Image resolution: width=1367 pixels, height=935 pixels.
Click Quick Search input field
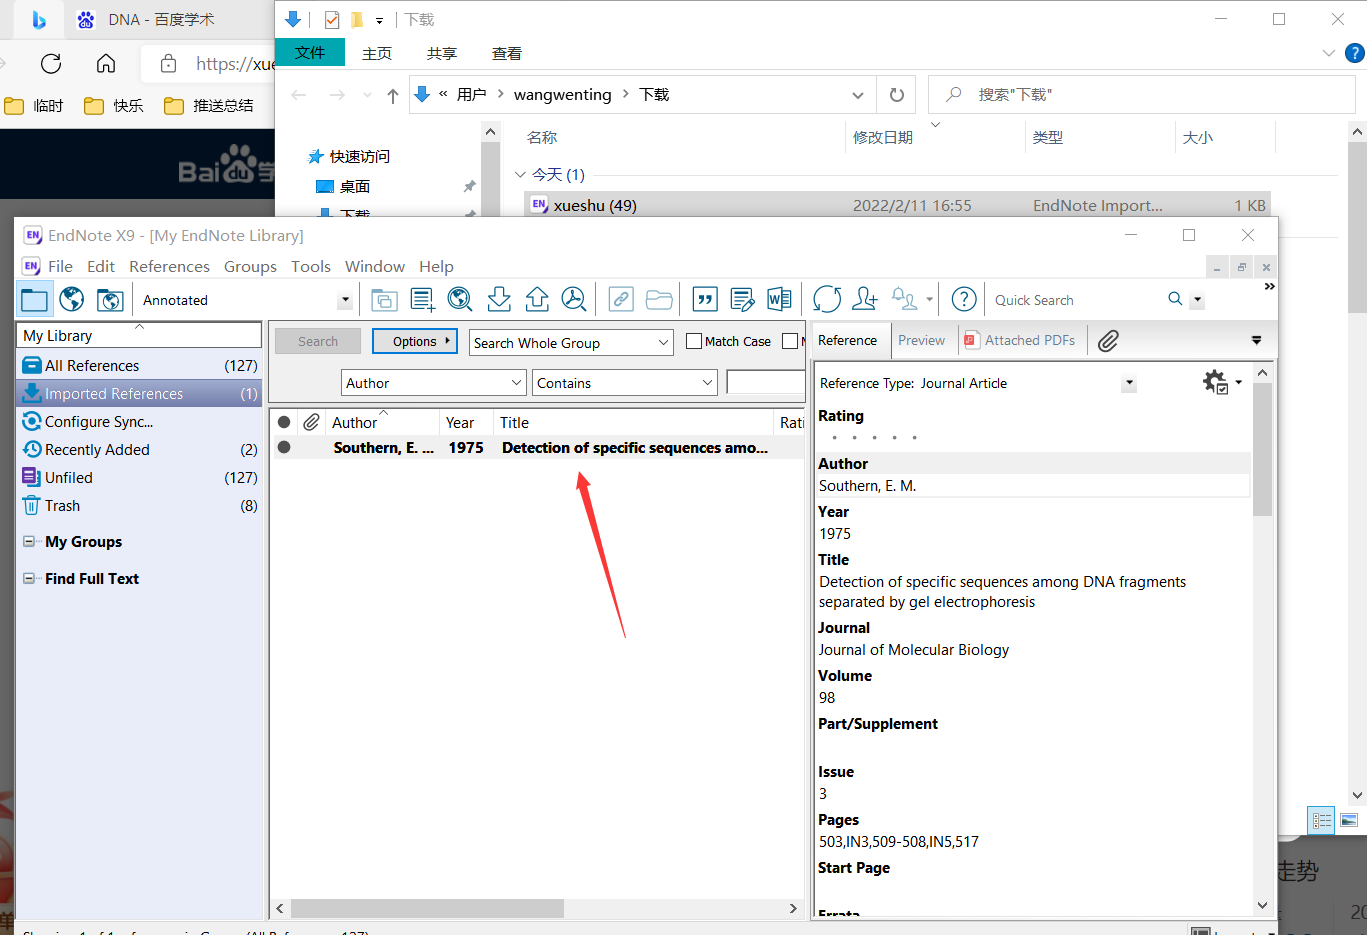coord(1075,300)
